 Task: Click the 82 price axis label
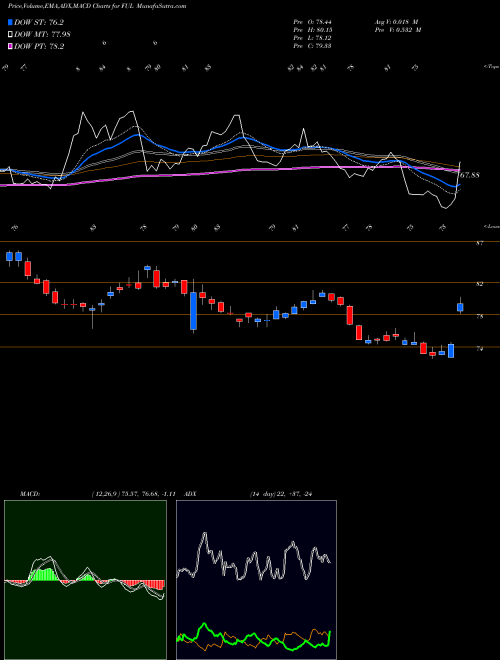pos(479,284)
